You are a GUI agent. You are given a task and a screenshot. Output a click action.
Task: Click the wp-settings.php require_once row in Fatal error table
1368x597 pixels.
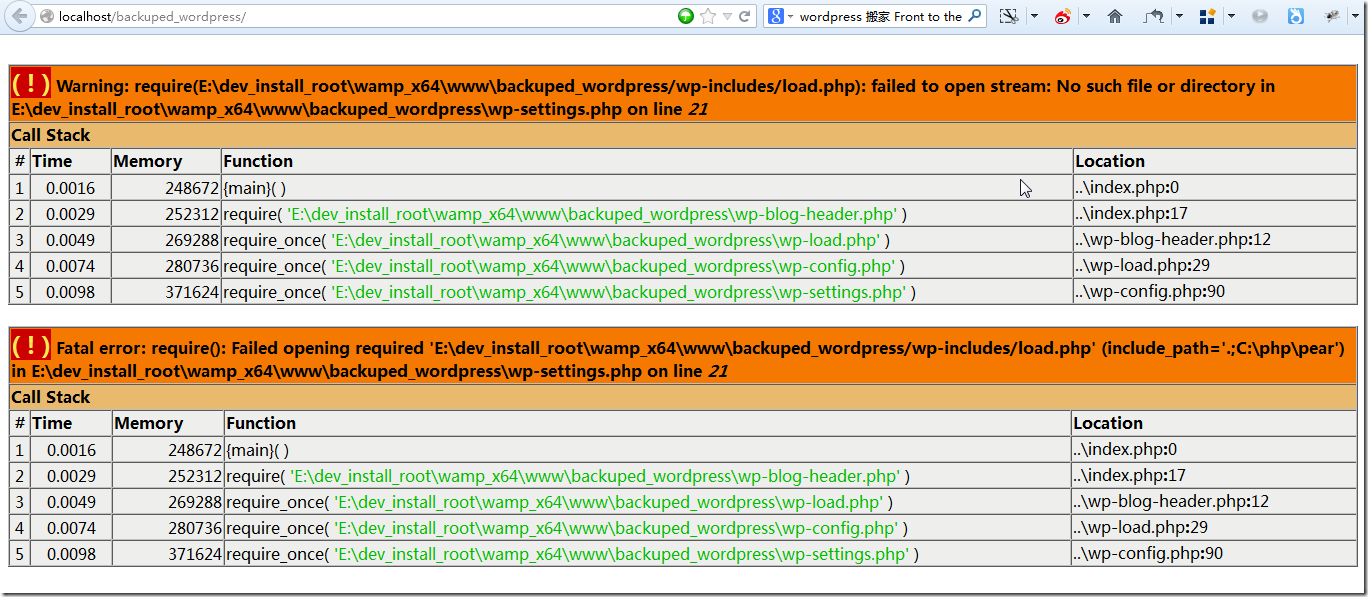pyautogui.click(x=572, y=554)
